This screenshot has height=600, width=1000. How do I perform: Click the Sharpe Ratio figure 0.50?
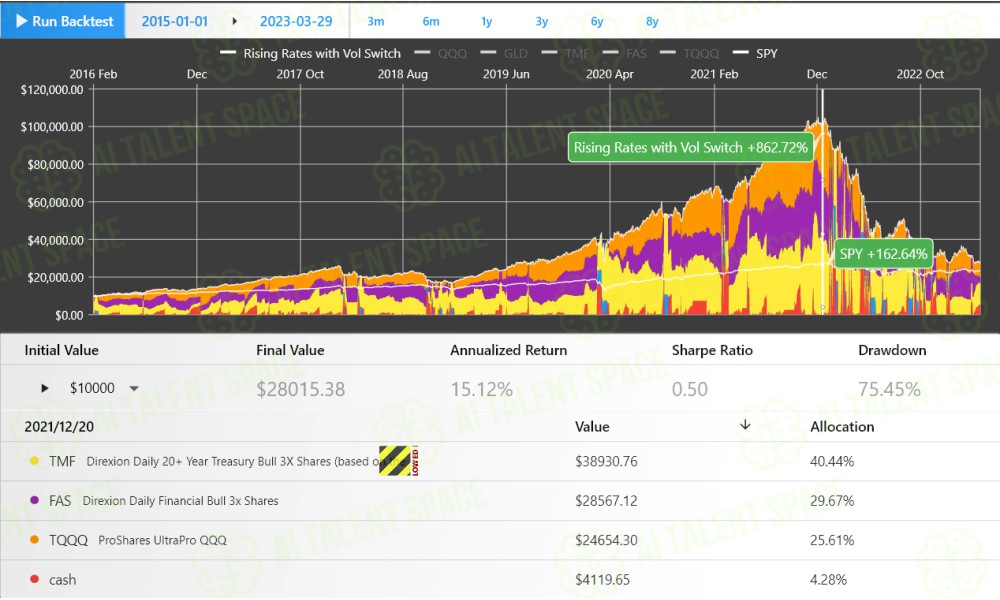click(x=689, y=389)
